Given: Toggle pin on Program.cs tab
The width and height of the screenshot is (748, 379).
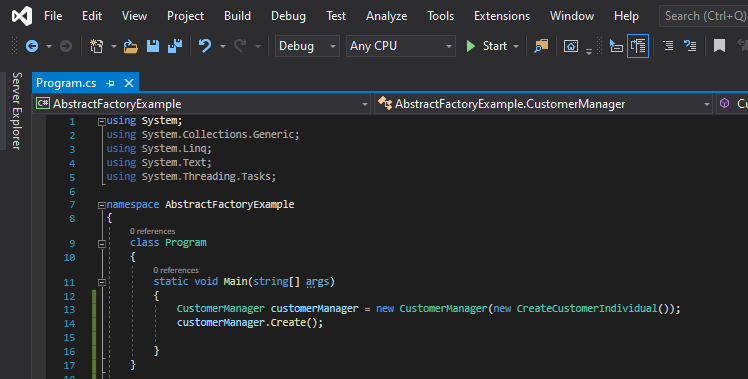Looking at the screenshot, I should (x=111, y=83).
